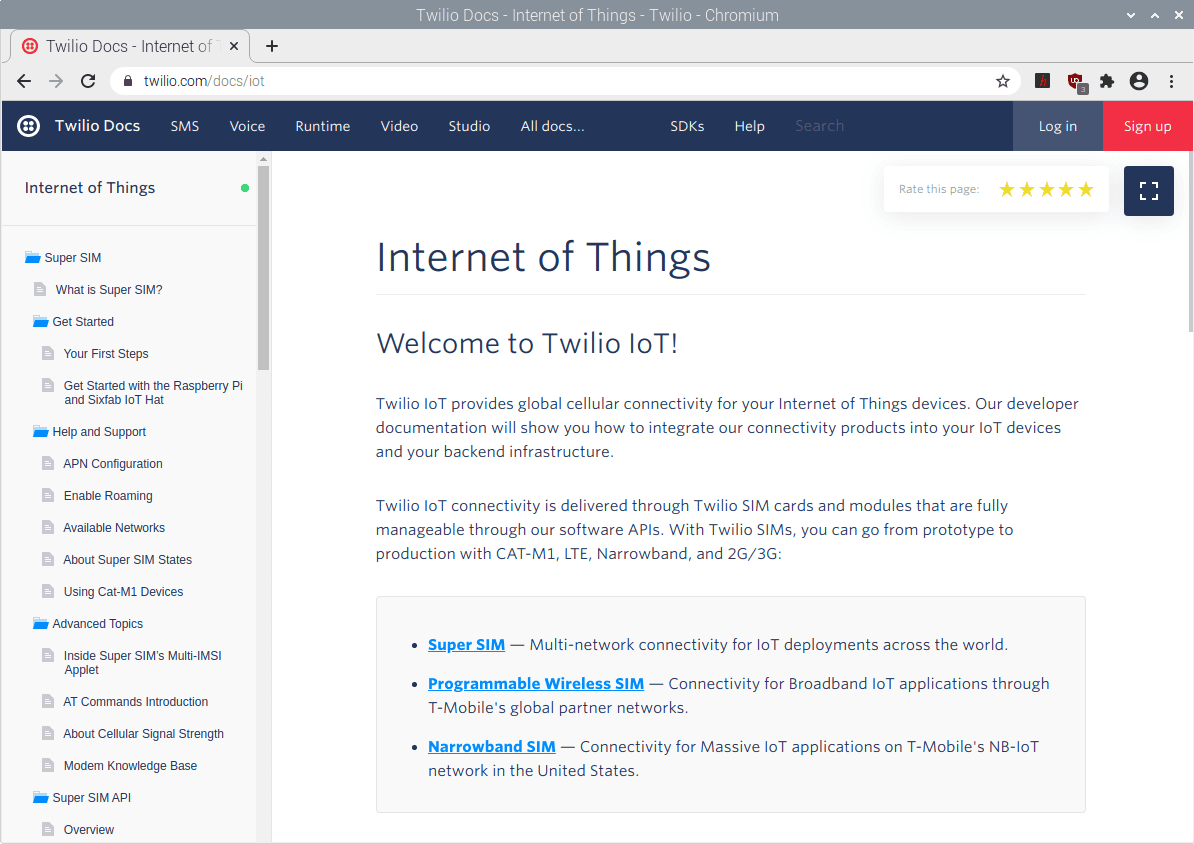Open the uBlock Origin extension icon
This screenshot has height=844, width=1194.
1076,81
